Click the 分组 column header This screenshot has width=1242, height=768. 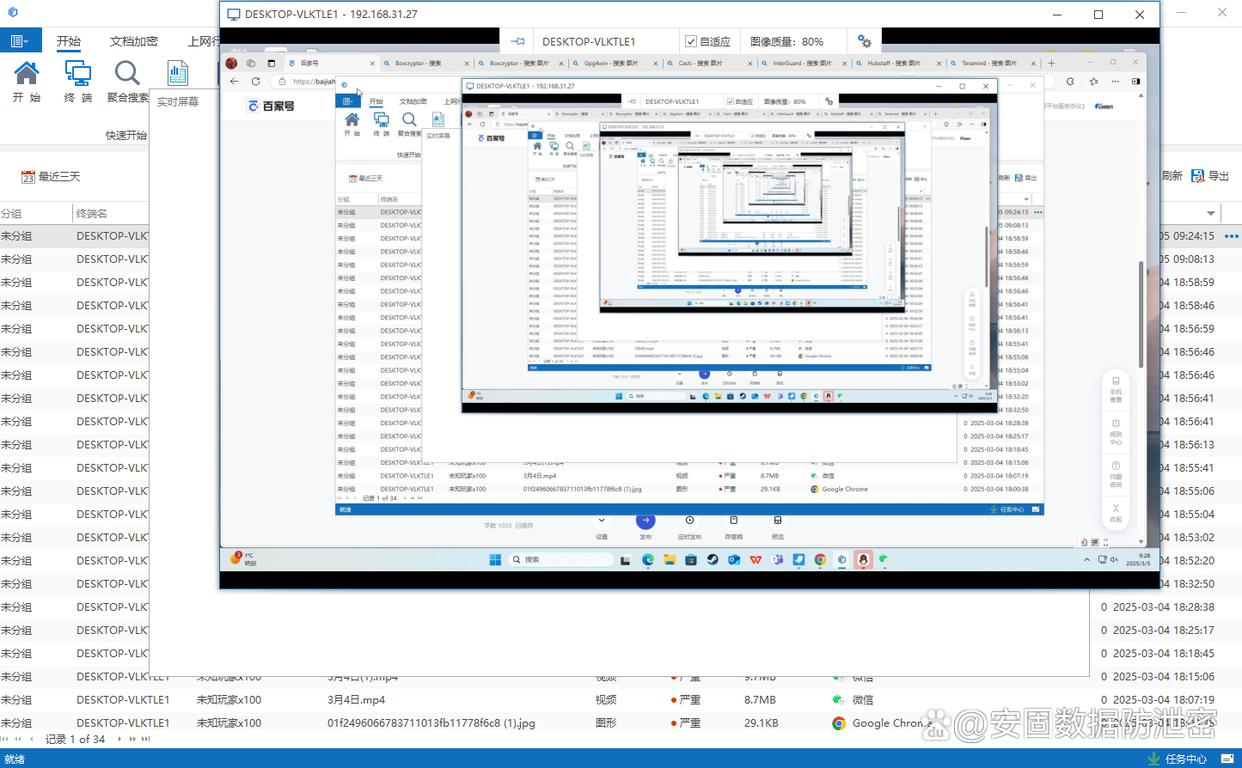point(11,214)
